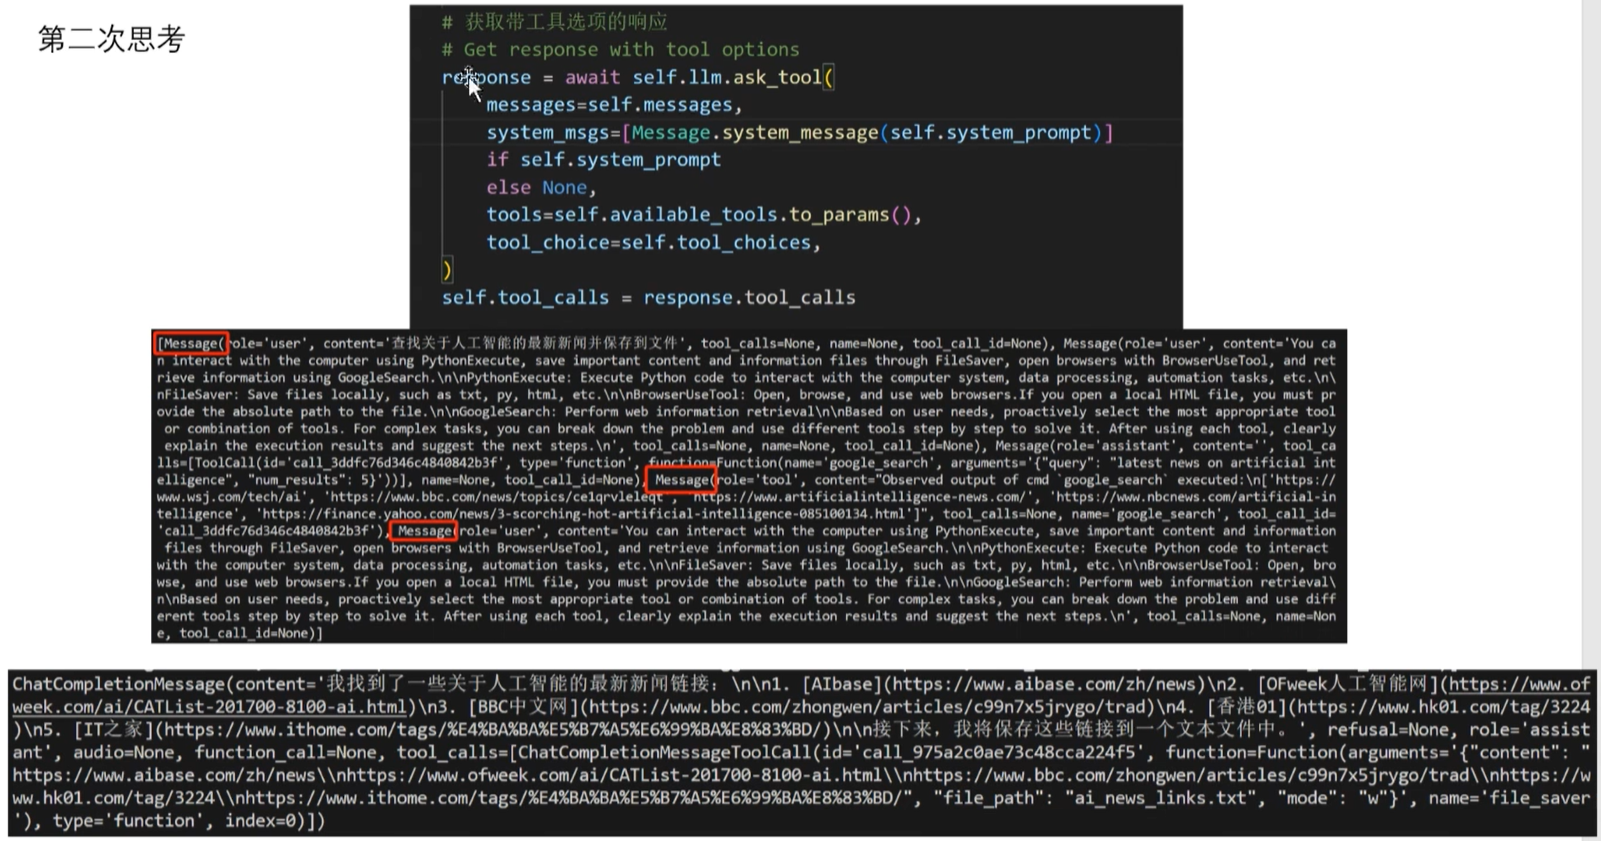Click the "if self.system_prompt" line
Image resolution: width=1601 pixels, height=841 pixels.
(x=603, y=160)
